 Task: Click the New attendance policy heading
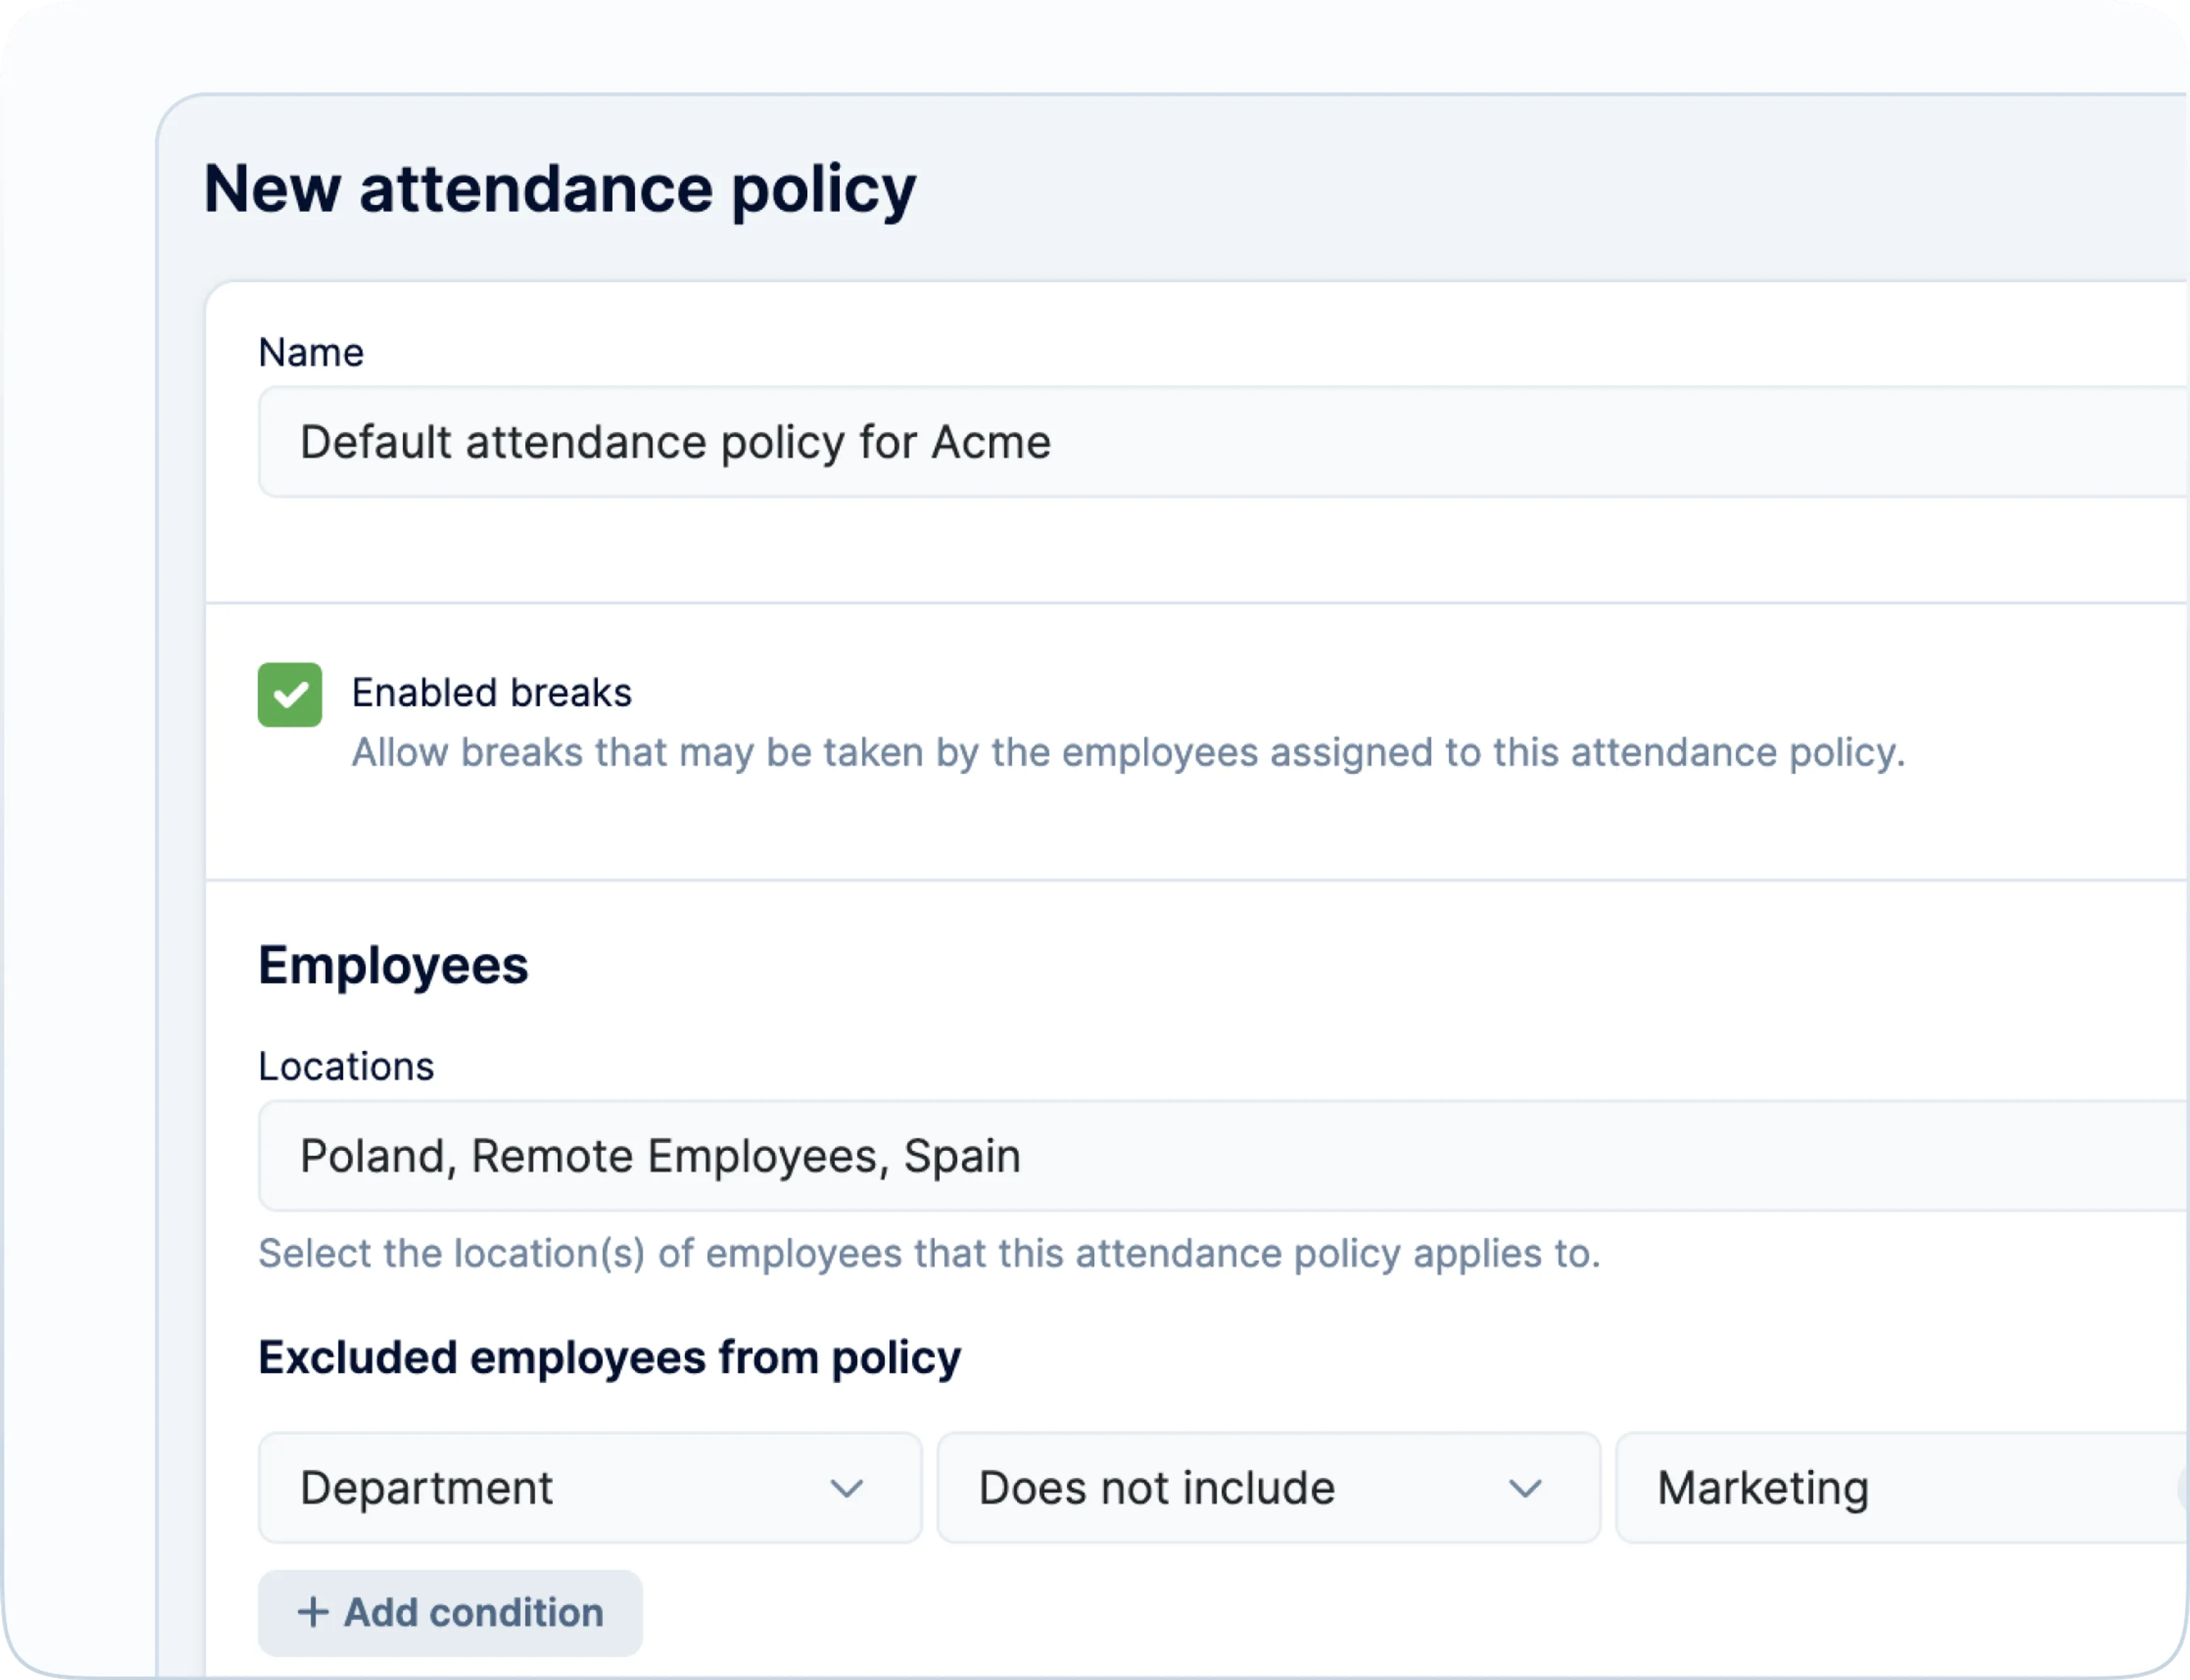pos(559,188)
